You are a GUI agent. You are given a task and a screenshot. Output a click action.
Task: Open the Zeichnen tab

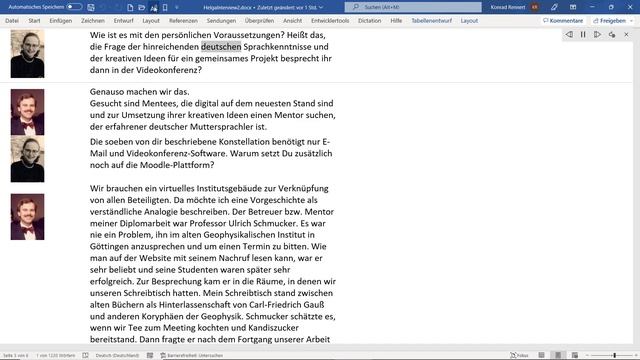(x=93, y=20)
